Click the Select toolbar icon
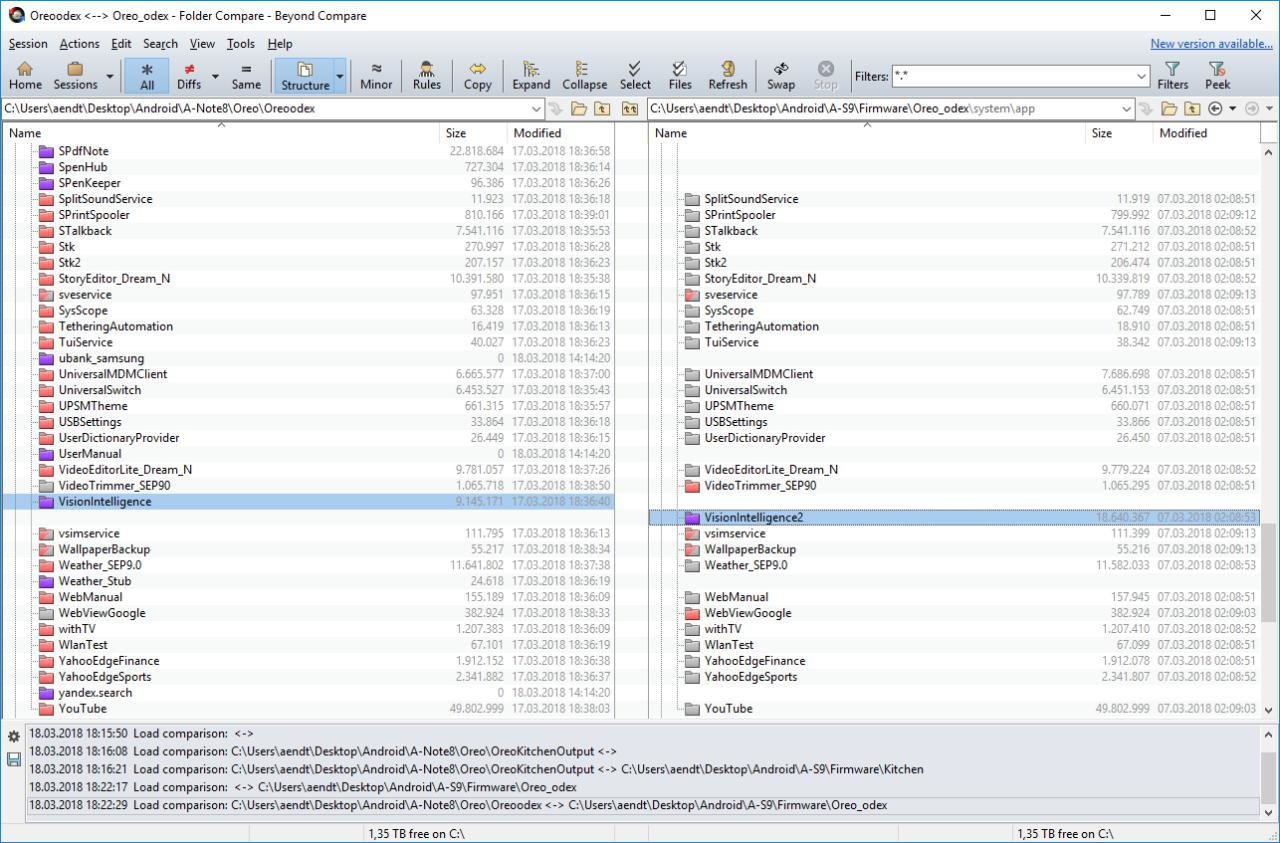The width and height of the screenshot is (1280, 843). click(x=635, y=76)
